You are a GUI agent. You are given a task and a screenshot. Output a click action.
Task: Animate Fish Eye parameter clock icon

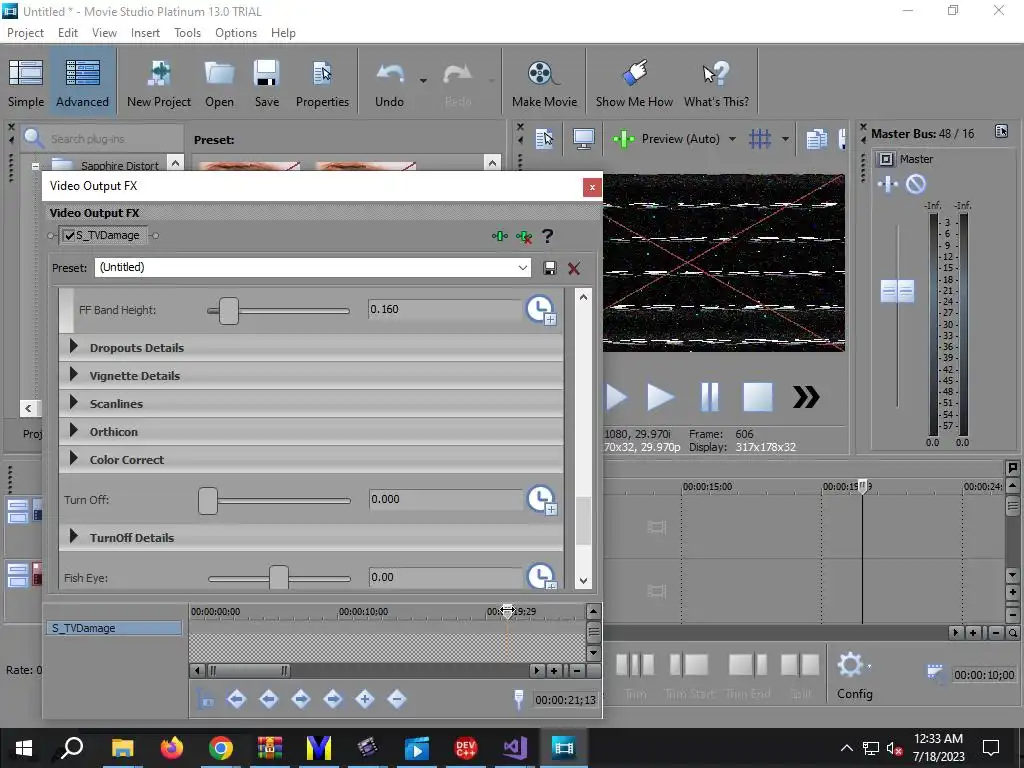(x=541, y=576)
